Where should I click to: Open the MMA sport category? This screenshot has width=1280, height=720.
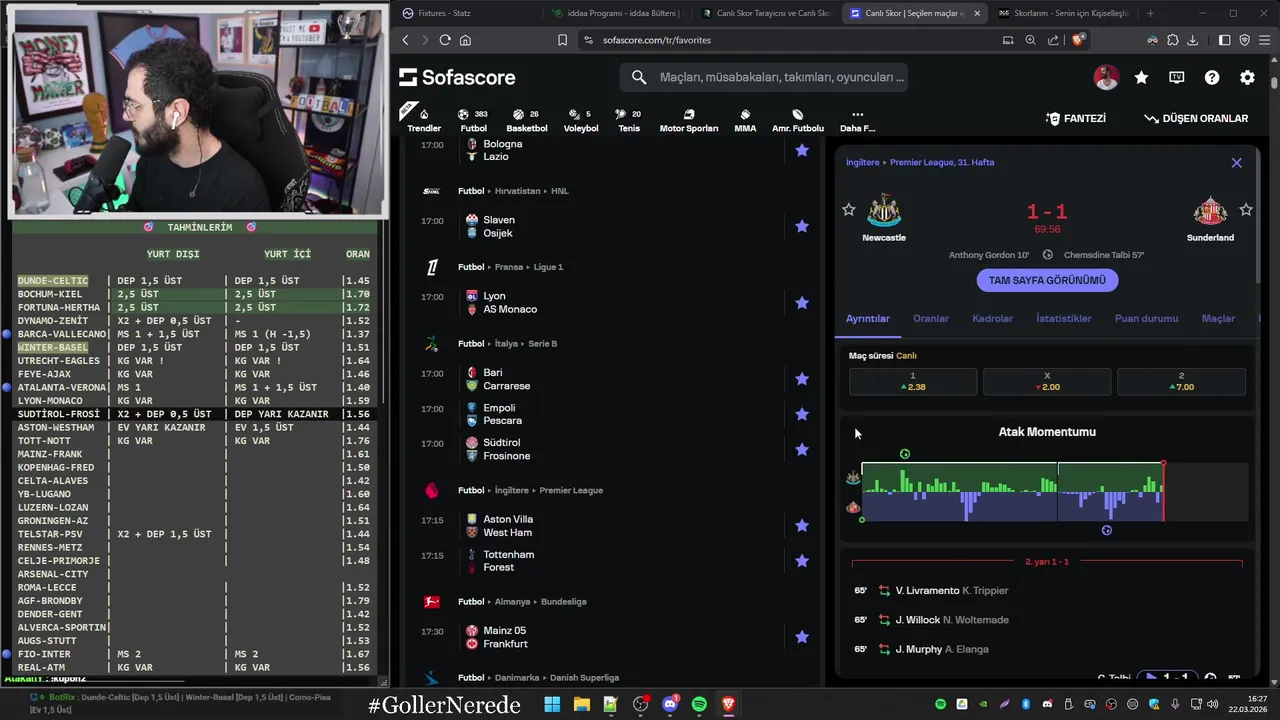point(745,120)
